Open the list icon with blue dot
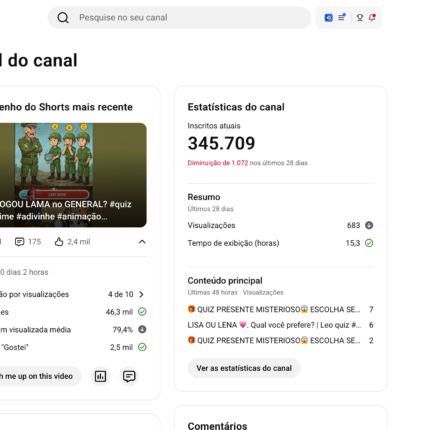The width and height of the screenshot is (430, 430). [x=342, y=17]
